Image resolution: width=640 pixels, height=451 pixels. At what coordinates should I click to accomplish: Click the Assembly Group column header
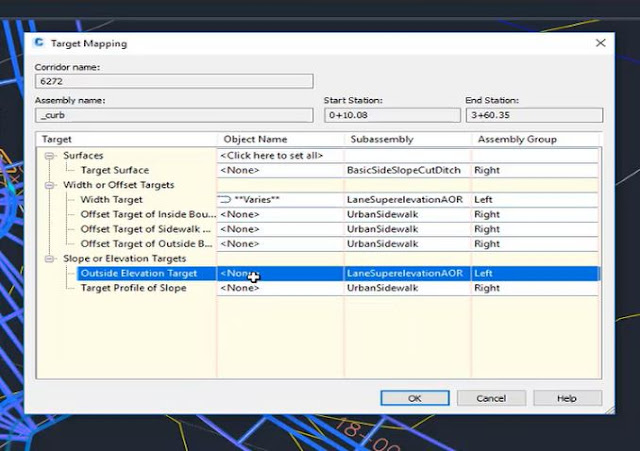536,139
